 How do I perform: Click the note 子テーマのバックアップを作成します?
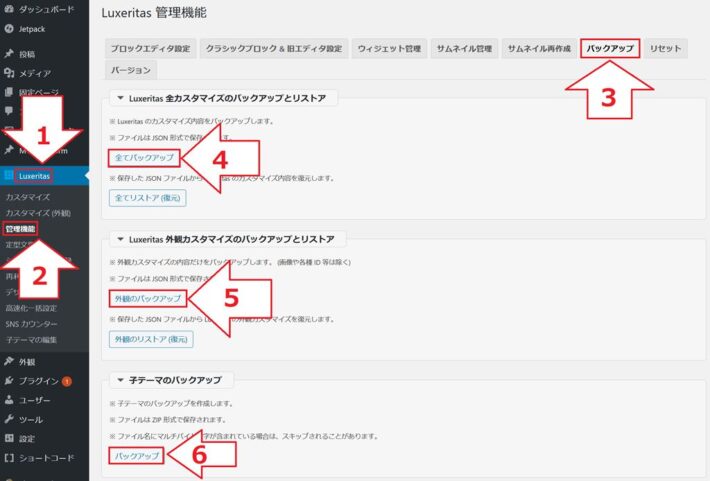[x=171, y=403]
